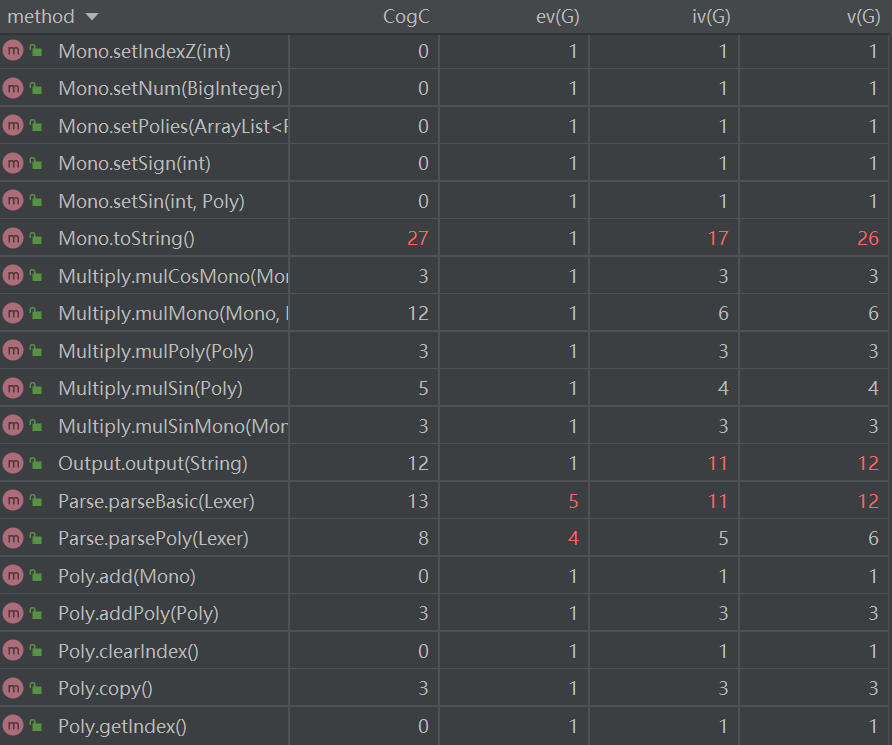Select the Multiply.mulMono(Mono, method name
Screen dimensions: 892x745
tap(173, 313)
